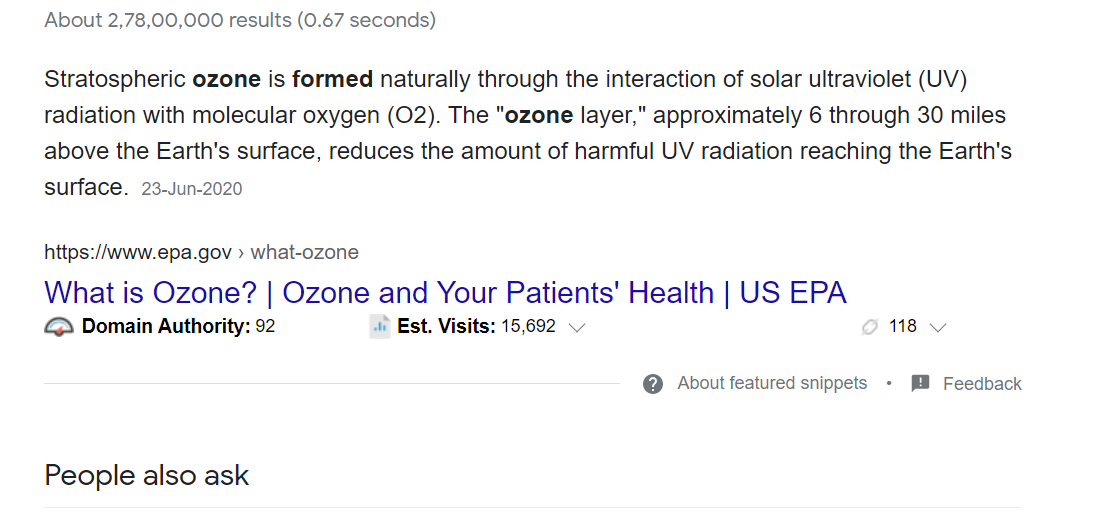Image resolution: width=1099 pixels, height=525 pixels.
Task: Click the 118 backlinks count
Action: point(903,327)
